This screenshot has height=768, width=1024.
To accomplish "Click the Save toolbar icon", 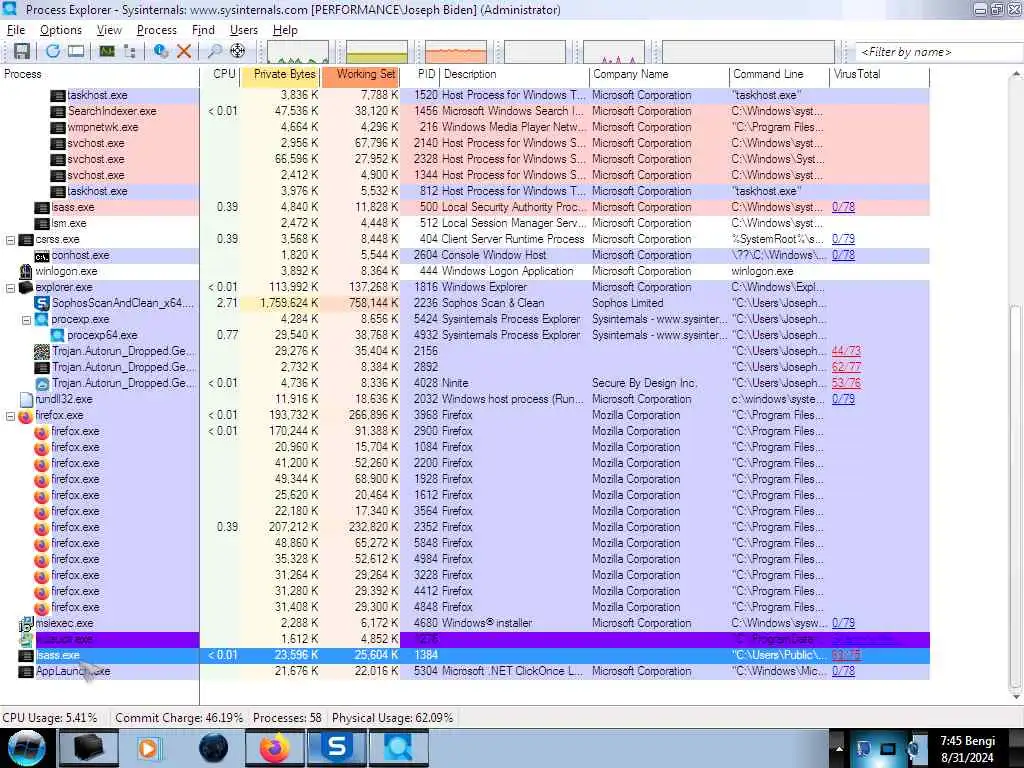I will coord(22,51).
